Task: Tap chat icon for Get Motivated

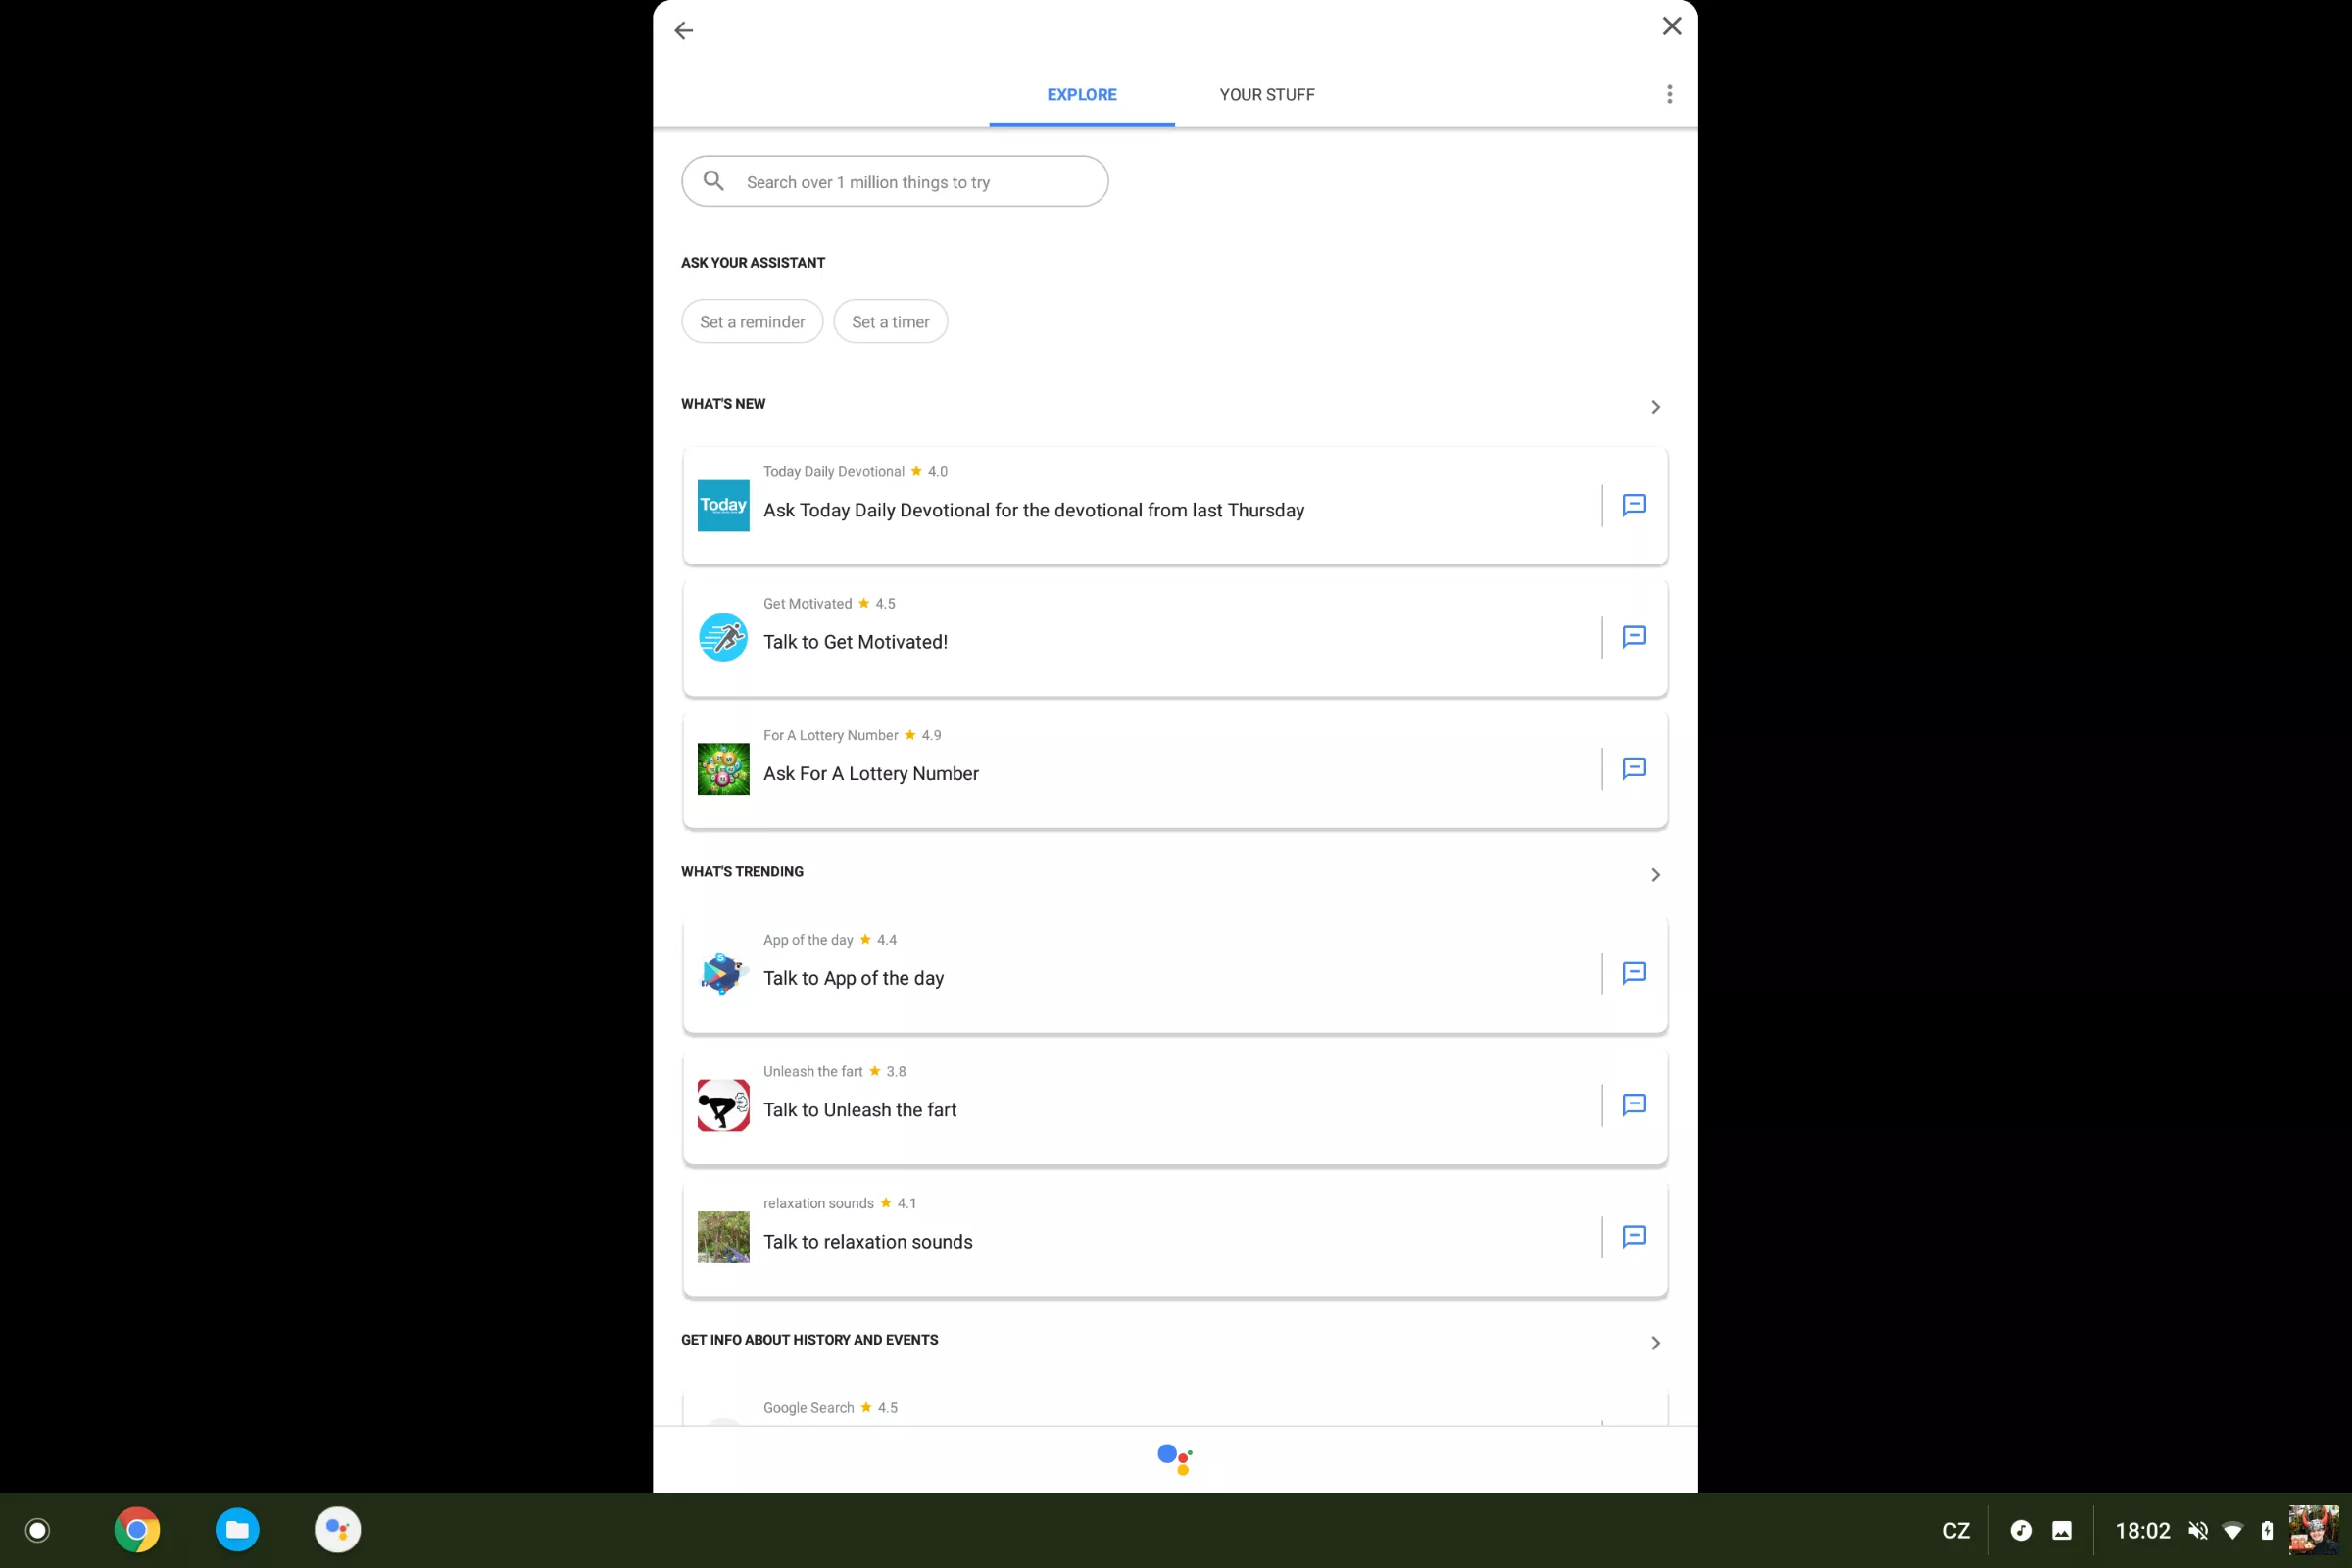Action: pyautogui.click(x=1634, y=637)
